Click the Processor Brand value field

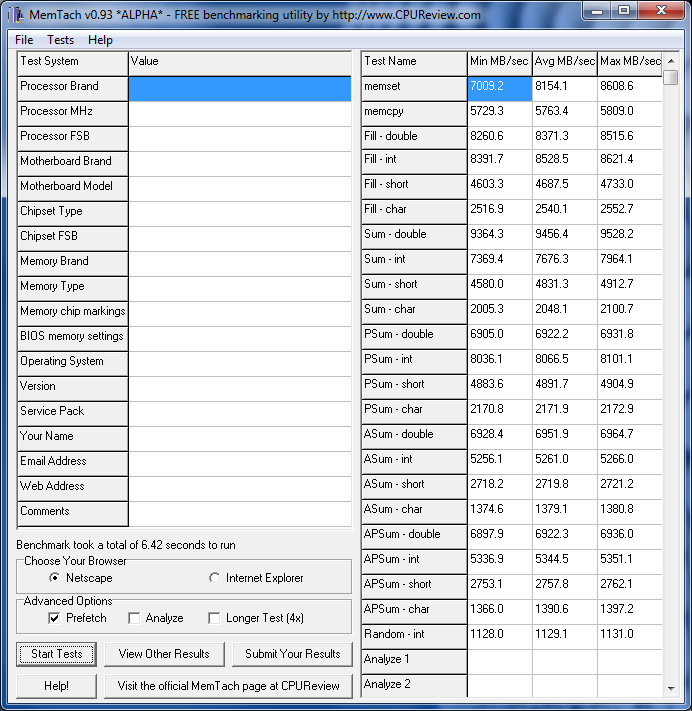(x=240, y=88)
